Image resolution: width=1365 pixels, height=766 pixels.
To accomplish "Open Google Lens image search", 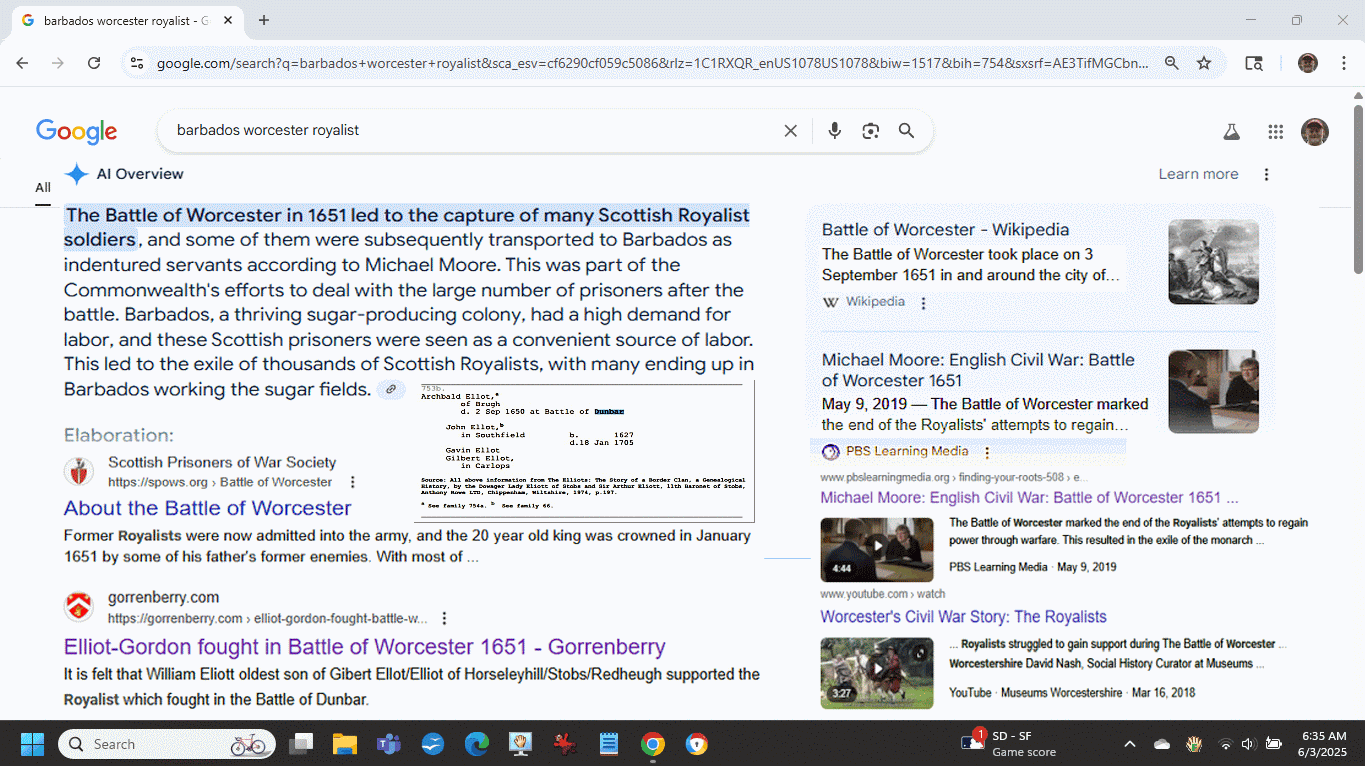I will tap(870, 131).
